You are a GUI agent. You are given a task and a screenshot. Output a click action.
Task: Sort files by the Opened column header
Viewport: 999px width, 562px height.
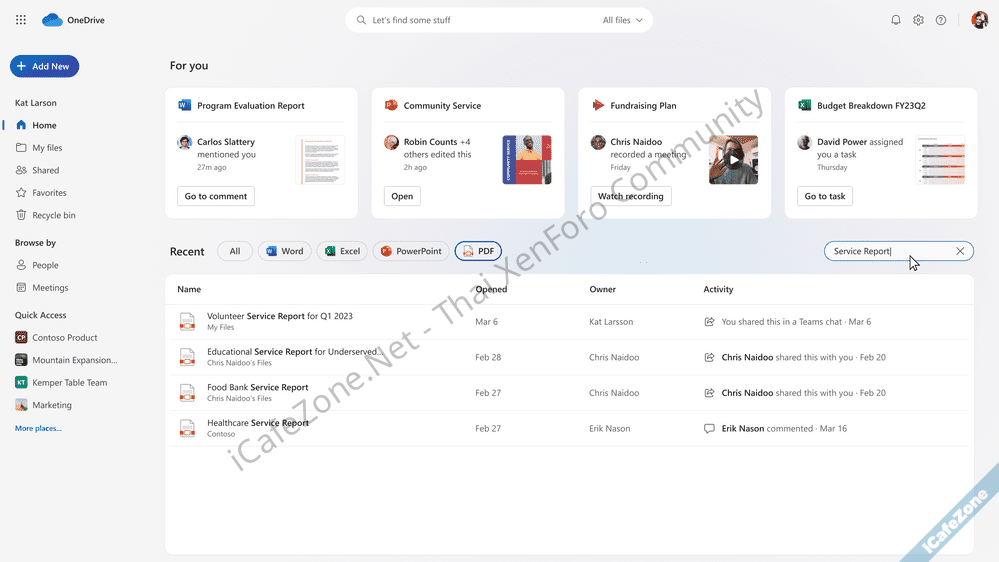point(491,289)
